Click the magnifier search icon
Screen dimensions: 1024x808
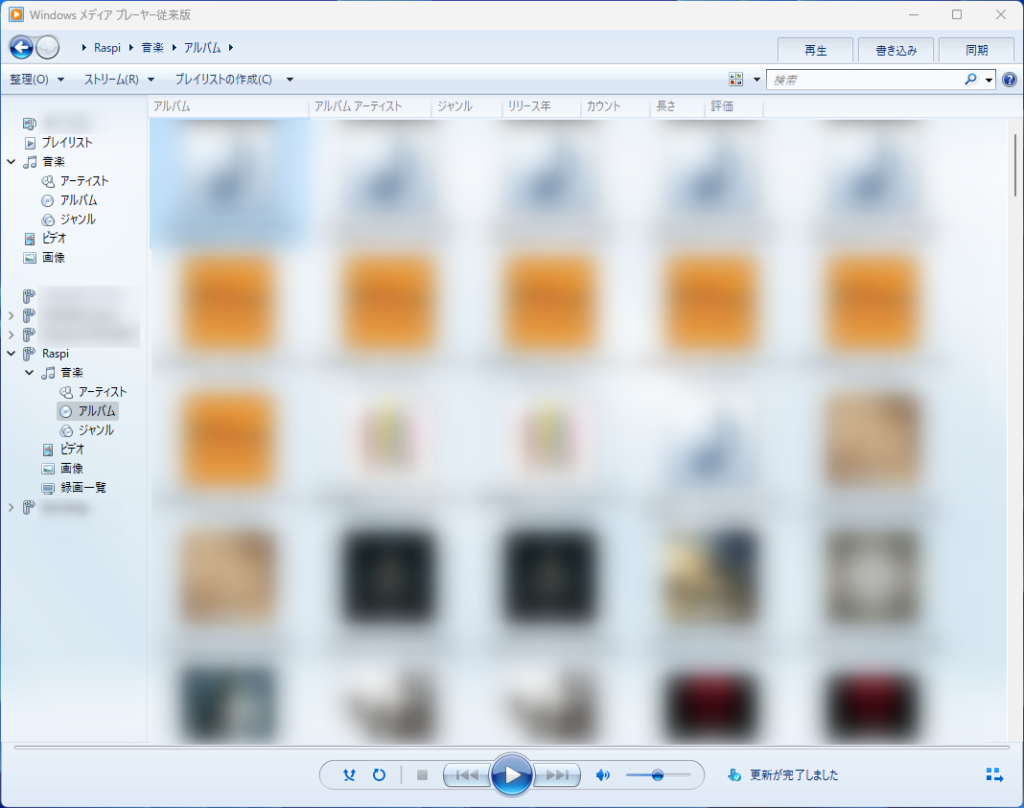[x=970, y=80]
